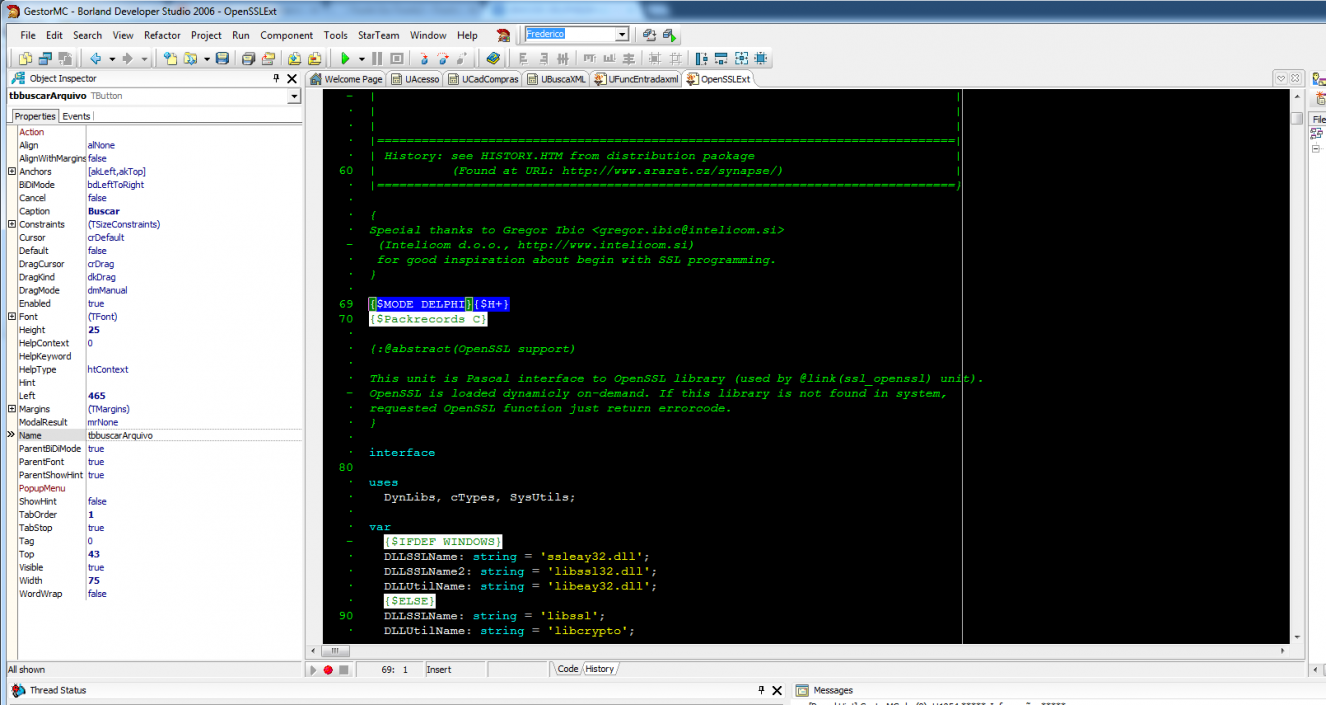Screen dimensions: 1326x705
Task: Open the Tools menu
Action: pyautogui.click(x=335, y=35)
